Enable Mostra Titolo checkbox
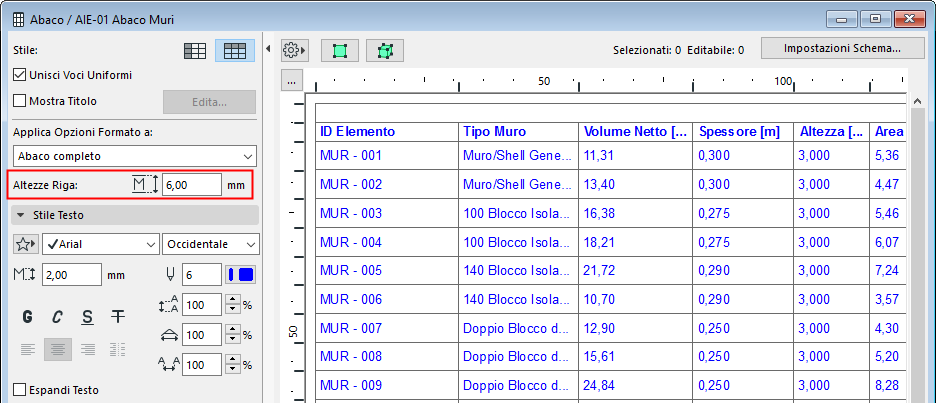The width and height of the screenshot is (936, 403). click(x=20, y=101)
